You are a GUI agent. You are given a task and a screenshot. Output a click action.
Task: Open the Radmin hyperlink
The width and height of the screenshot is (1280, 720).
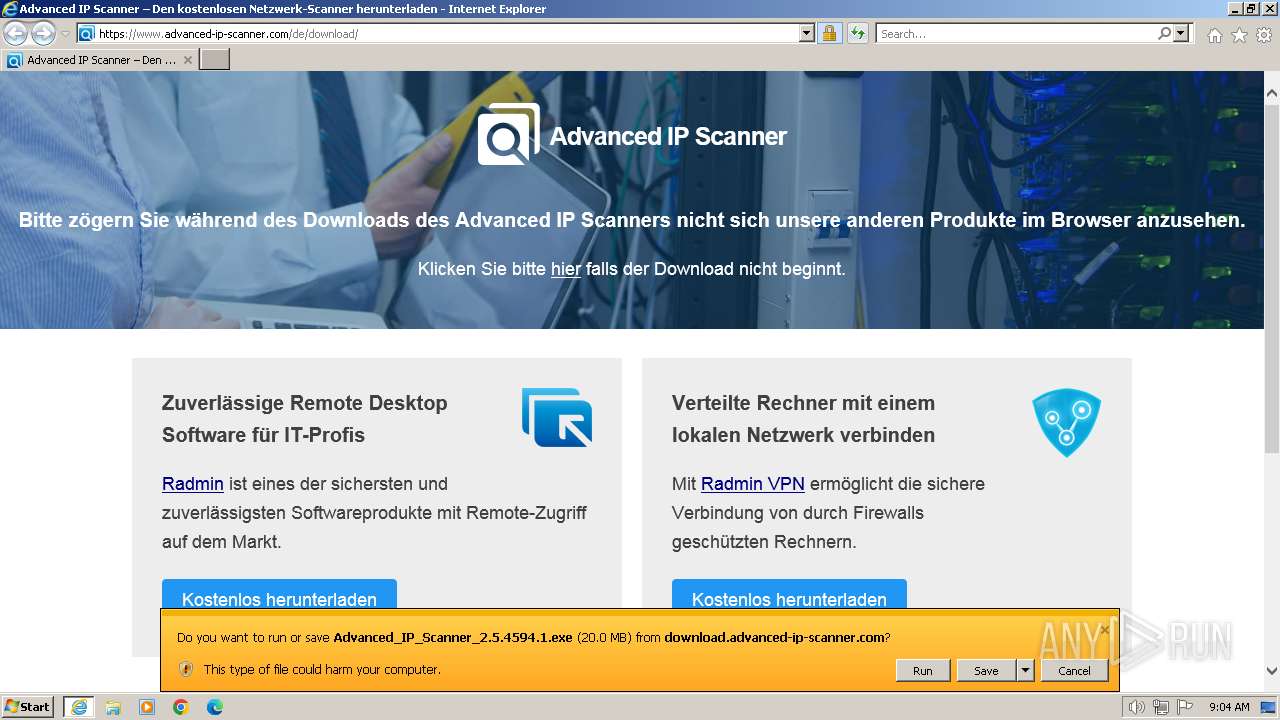click(193, 484)
